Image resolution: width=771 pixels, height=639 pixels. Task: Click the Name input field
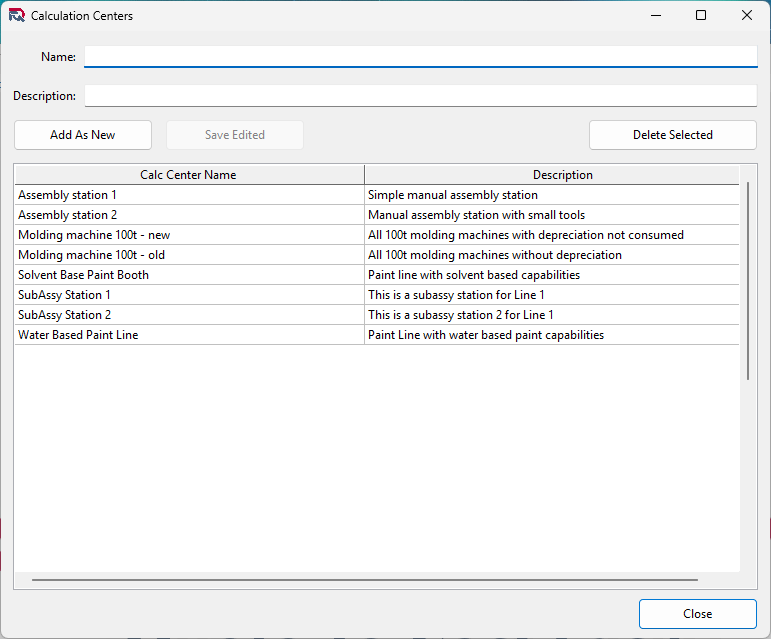coord(420,57)
